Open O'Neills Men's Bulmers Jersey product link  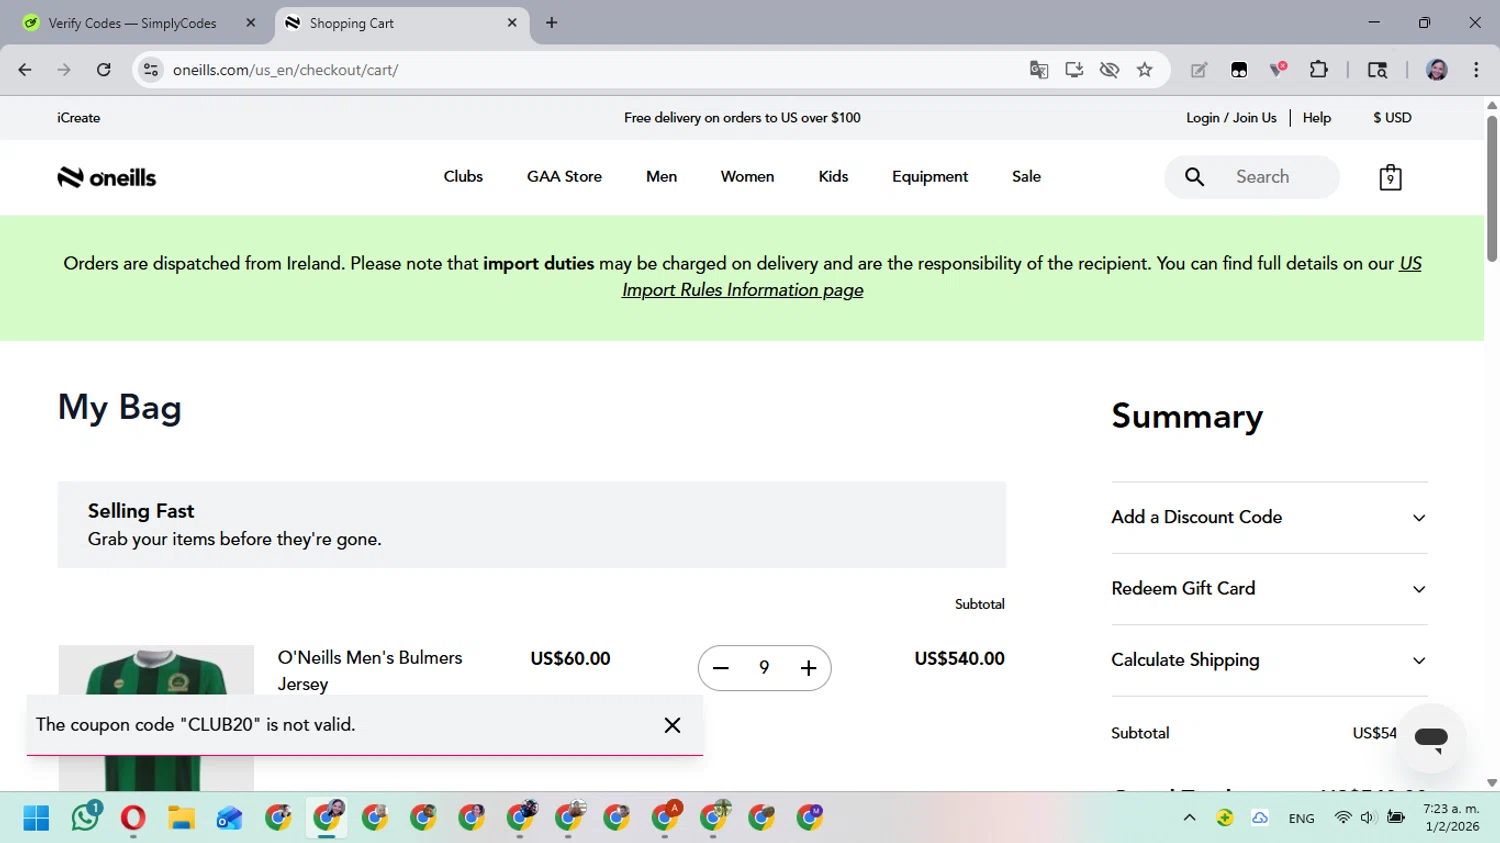[x=370, y=671]
